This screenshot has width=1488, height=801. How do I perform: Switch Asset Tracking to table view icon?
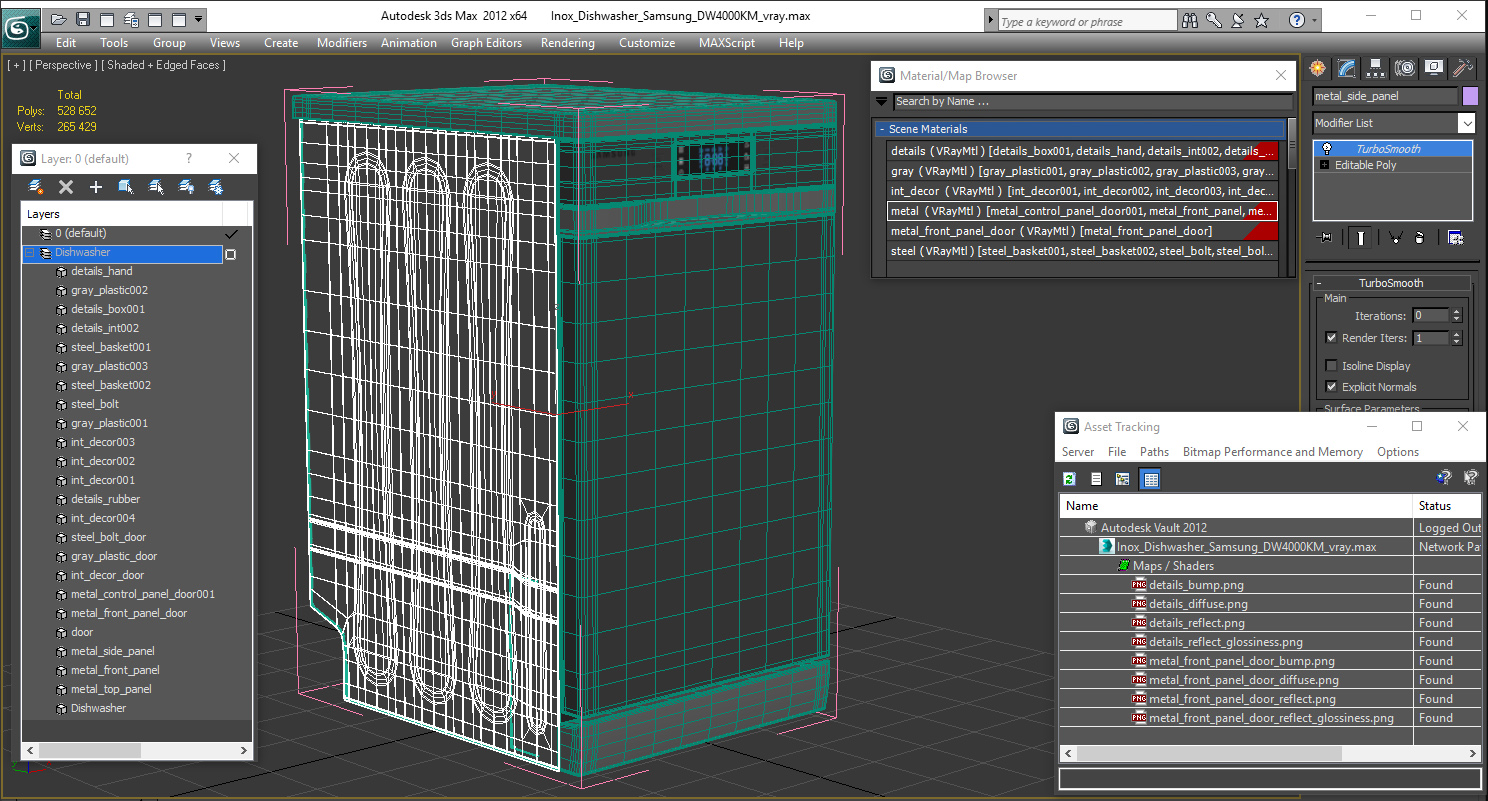(x=1150, y=479)
